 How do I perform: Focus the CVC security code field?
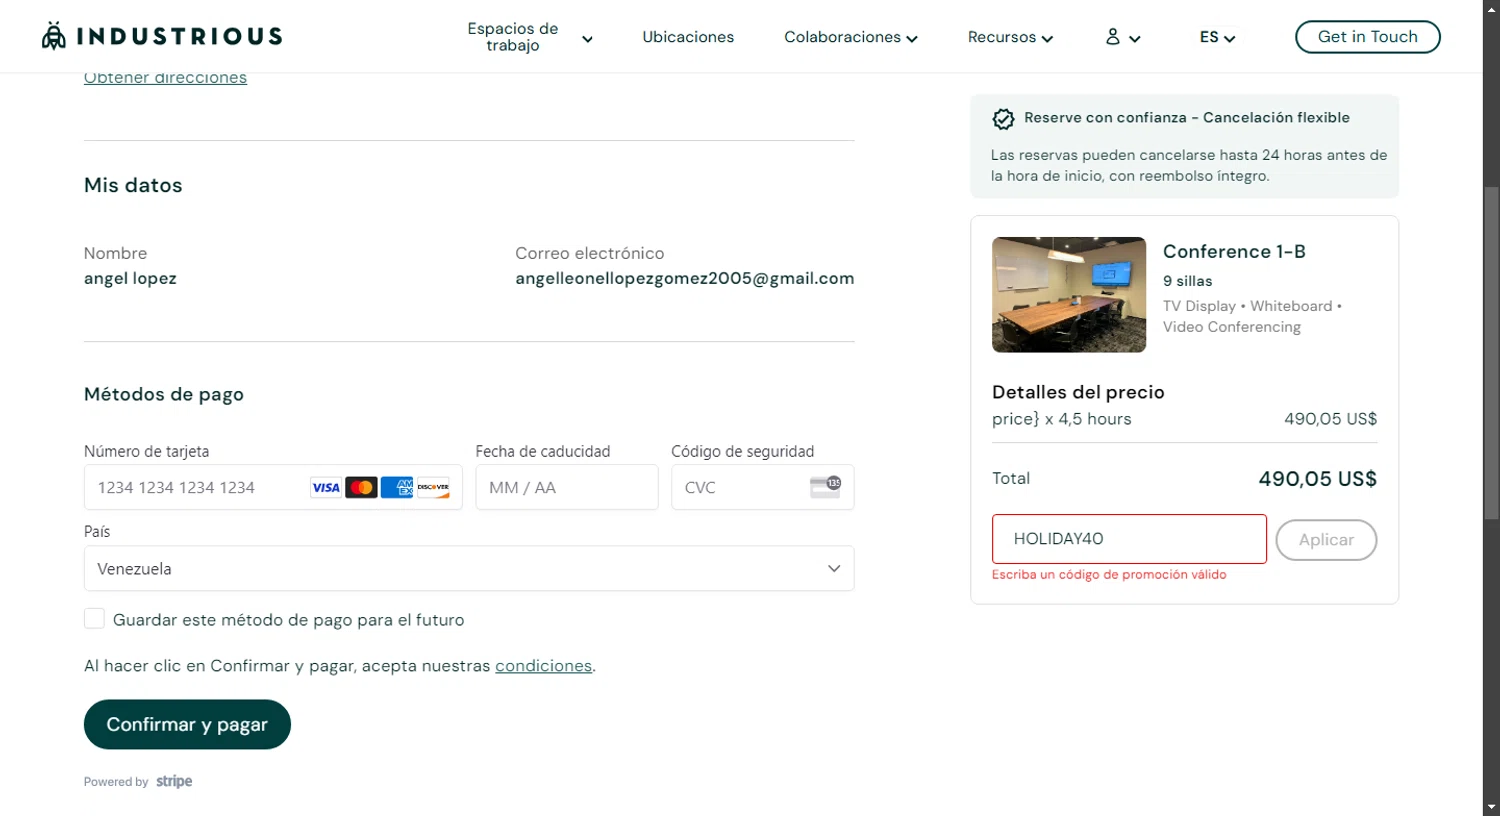tap(762, 488)
